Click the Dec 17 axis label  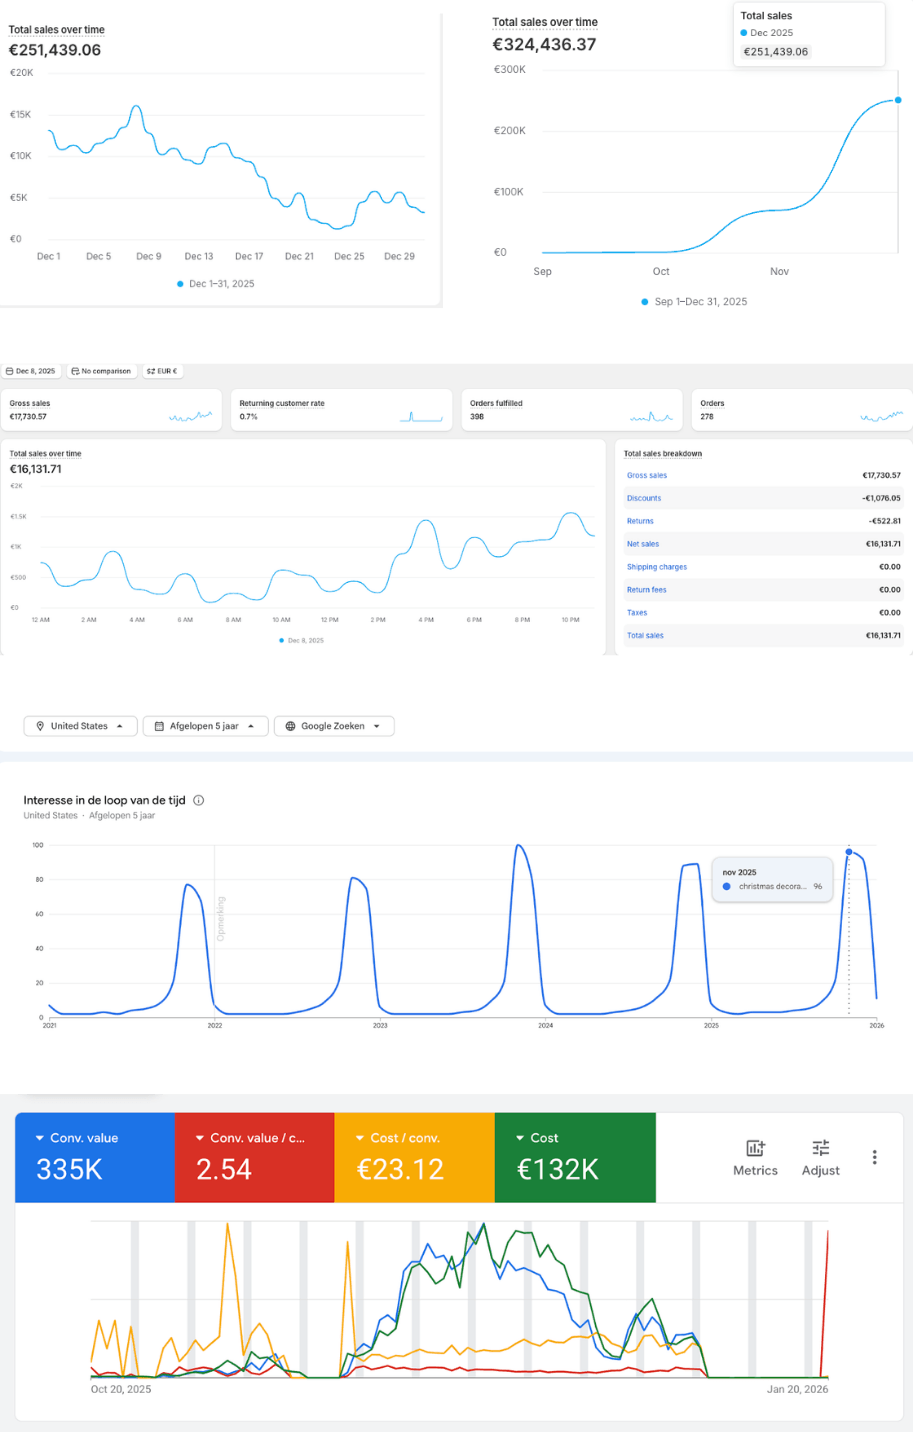(x=249, y=257)
